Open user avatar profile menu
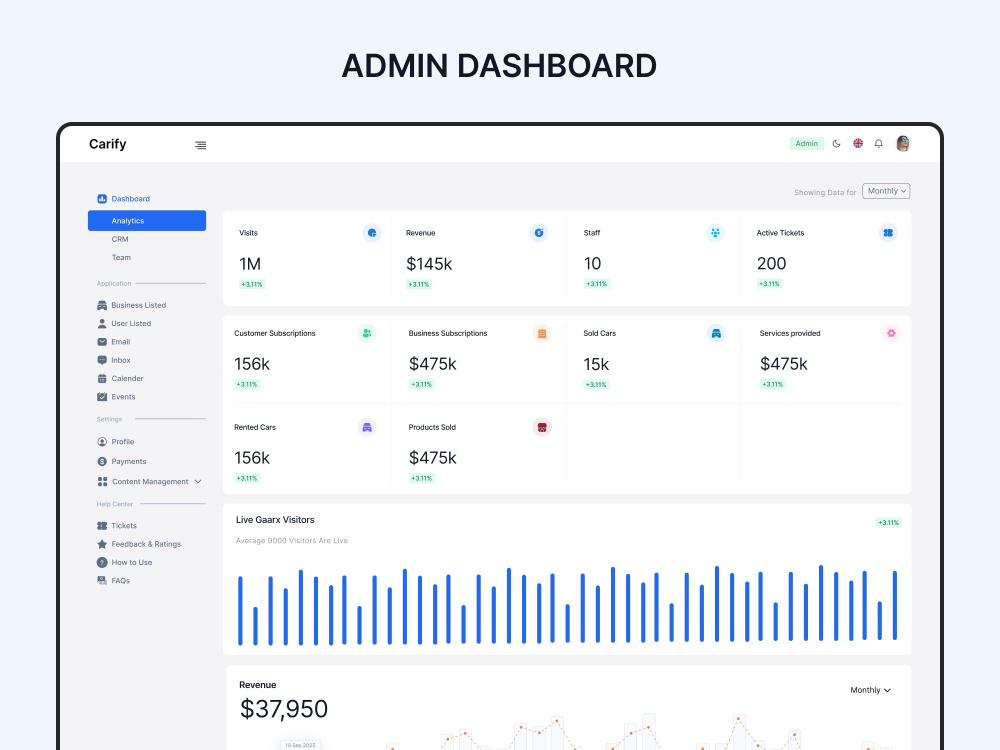Image resolution: width=1000 pixels, height=750 pixels. (x=902, y=143)
